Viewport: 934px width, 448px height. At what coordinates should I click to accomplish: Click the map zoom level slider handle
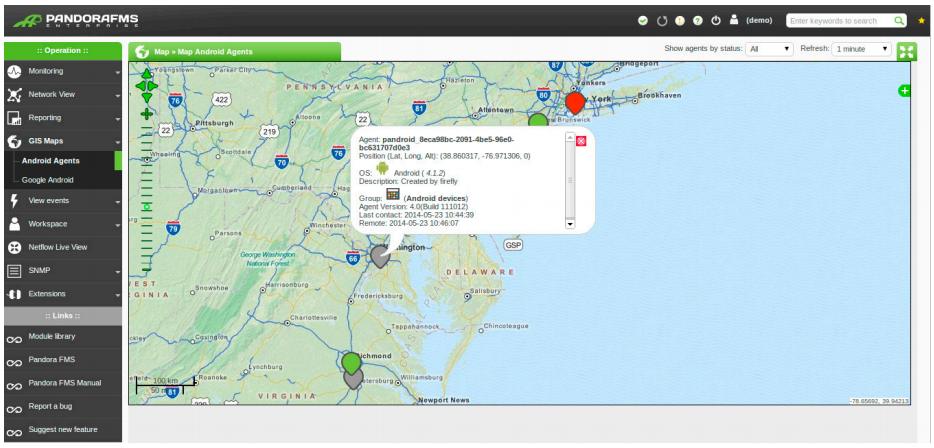(x=147, y=207)
